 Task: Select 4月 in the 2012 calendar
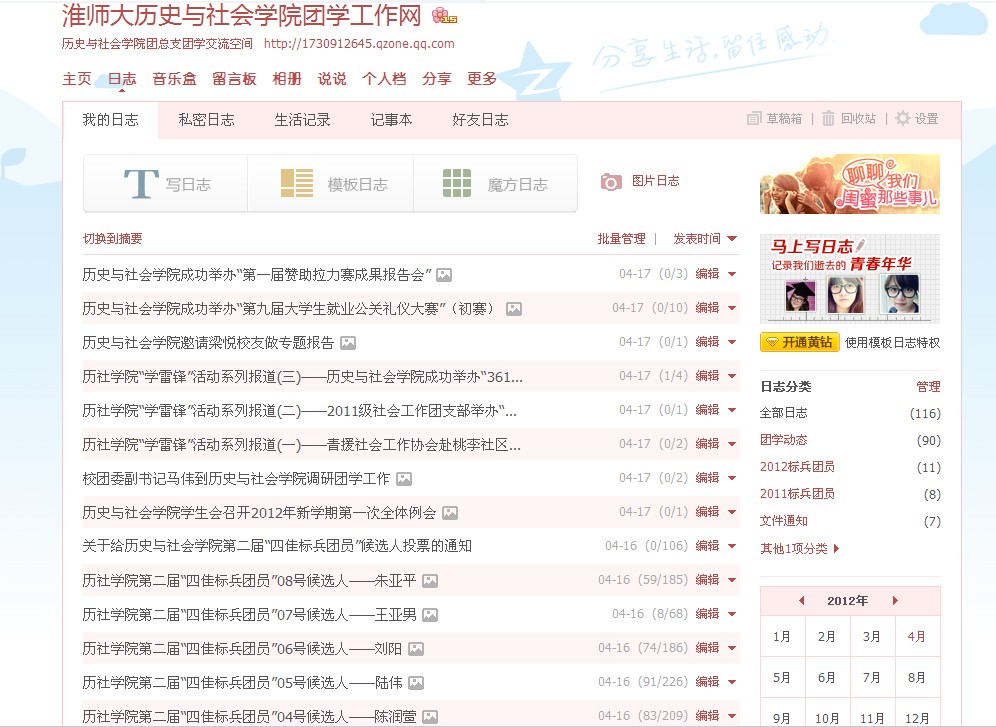pos(917,636)
